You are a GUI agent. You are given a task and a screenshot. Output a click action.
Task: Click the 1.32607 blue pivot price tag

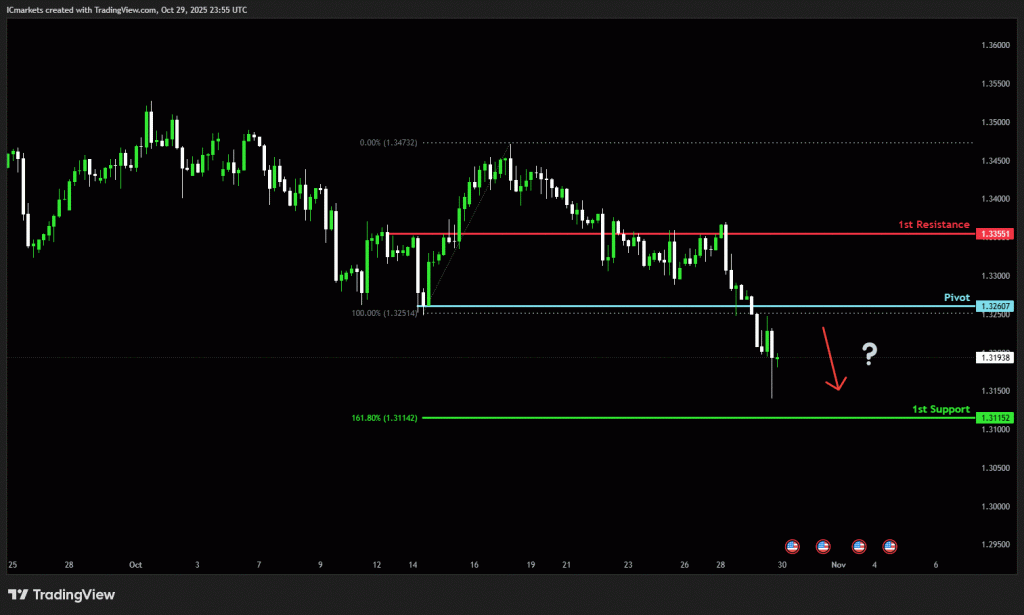pos(995,306)
